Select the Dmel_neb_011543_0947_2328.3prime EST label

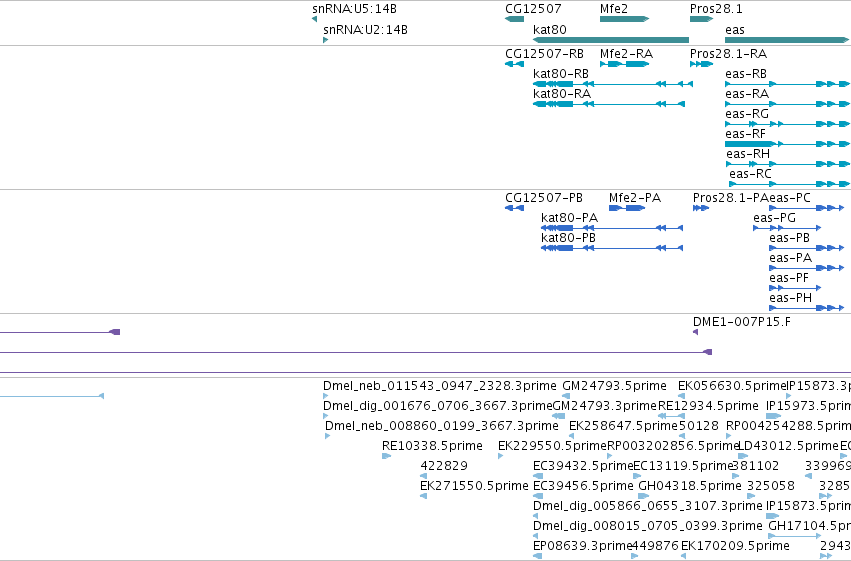pos(440,386)
